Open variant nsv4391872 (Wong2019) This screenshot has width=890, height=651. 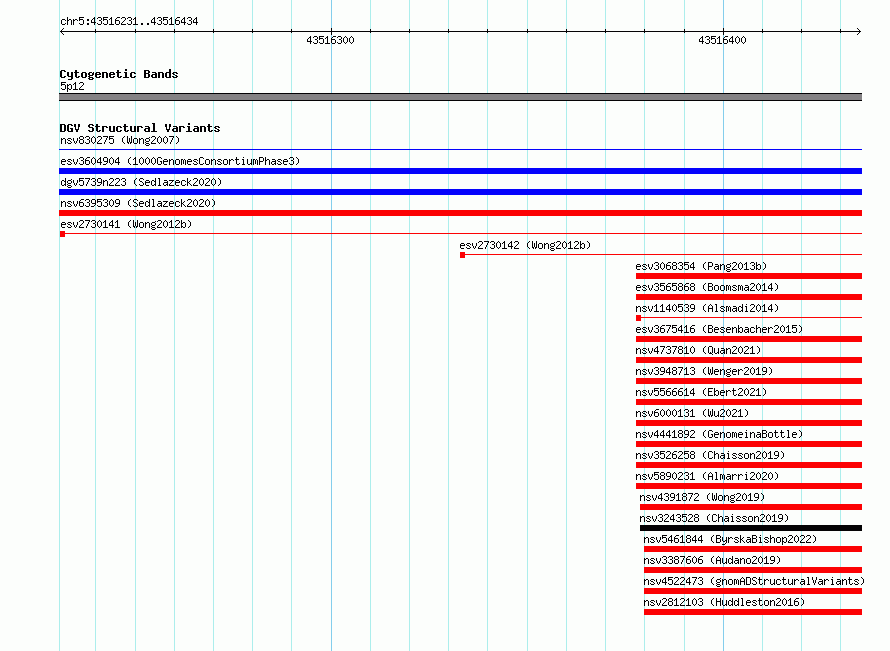702,497
